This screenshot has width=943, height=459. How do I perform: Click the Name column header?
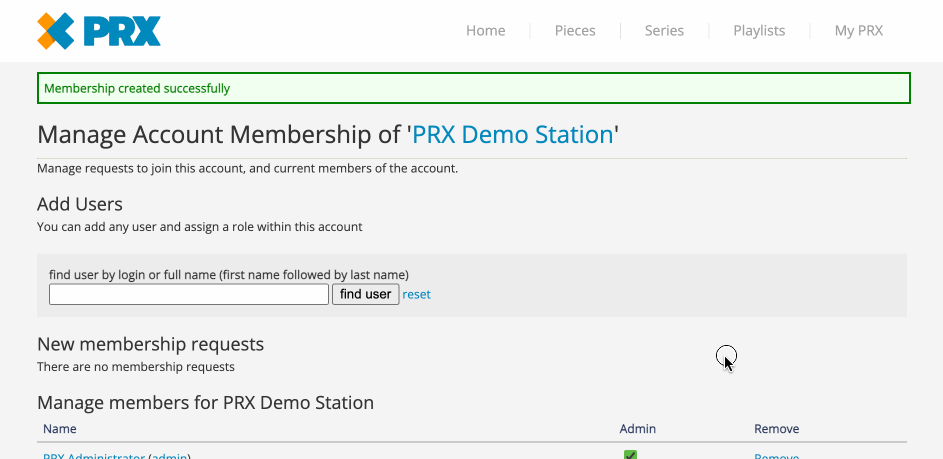pos(60,429)
